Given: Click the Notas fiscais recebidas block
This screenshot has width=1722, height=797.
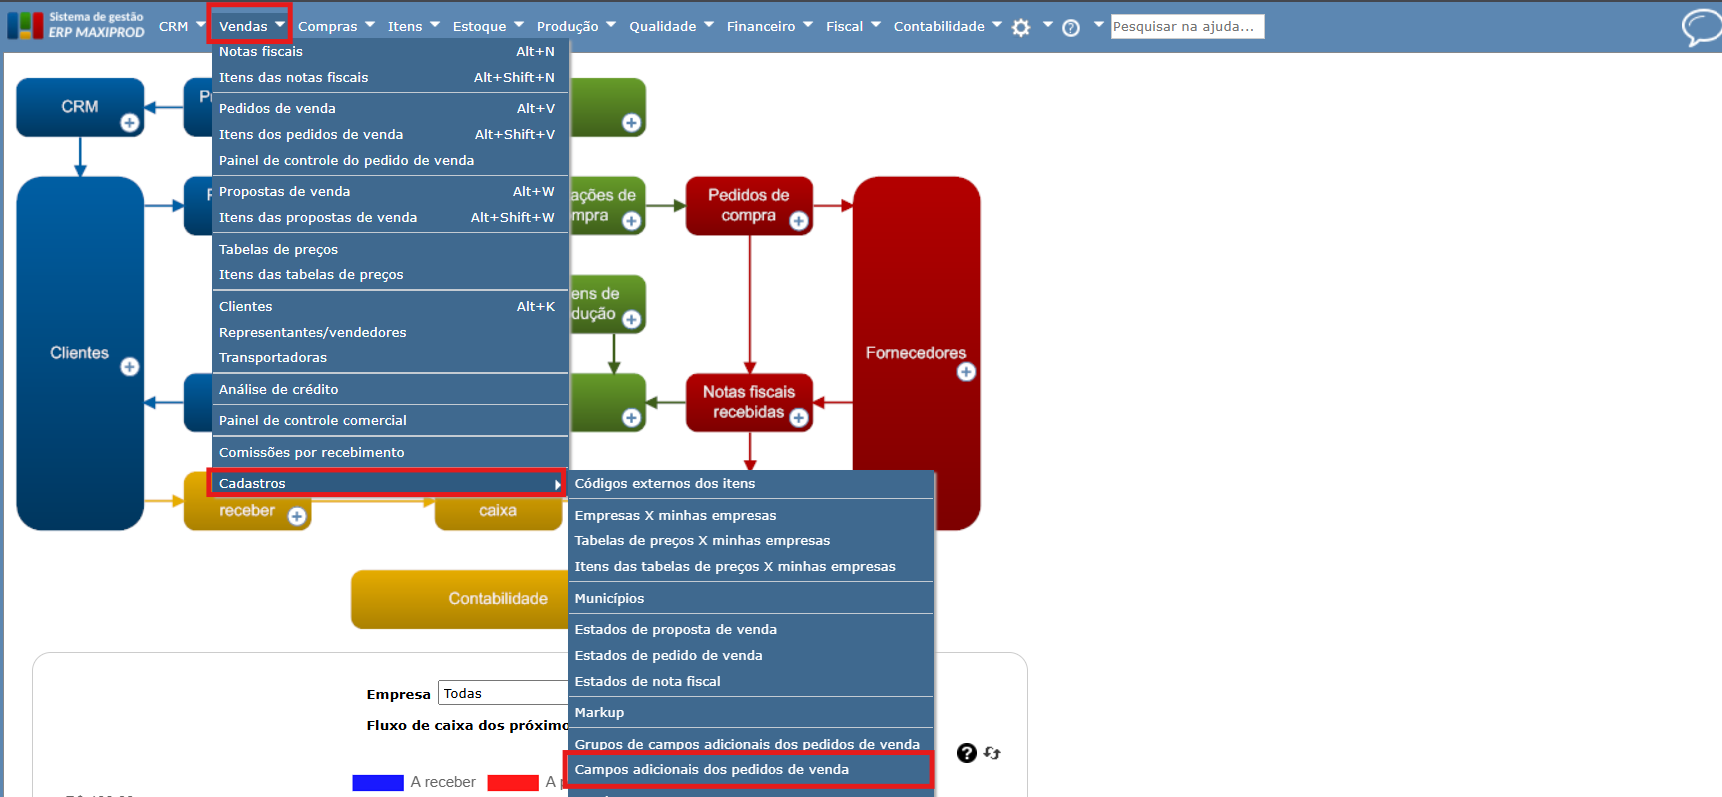Looking at the screenshot, I should (x=749, y=402).
